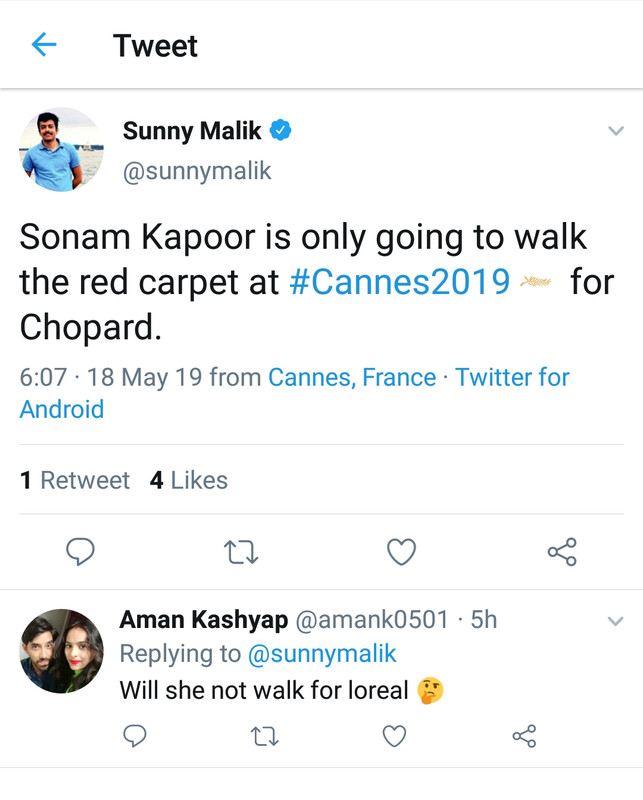
Task: Retweet Aman Kashyap's reply
Action: click(264, 737)
